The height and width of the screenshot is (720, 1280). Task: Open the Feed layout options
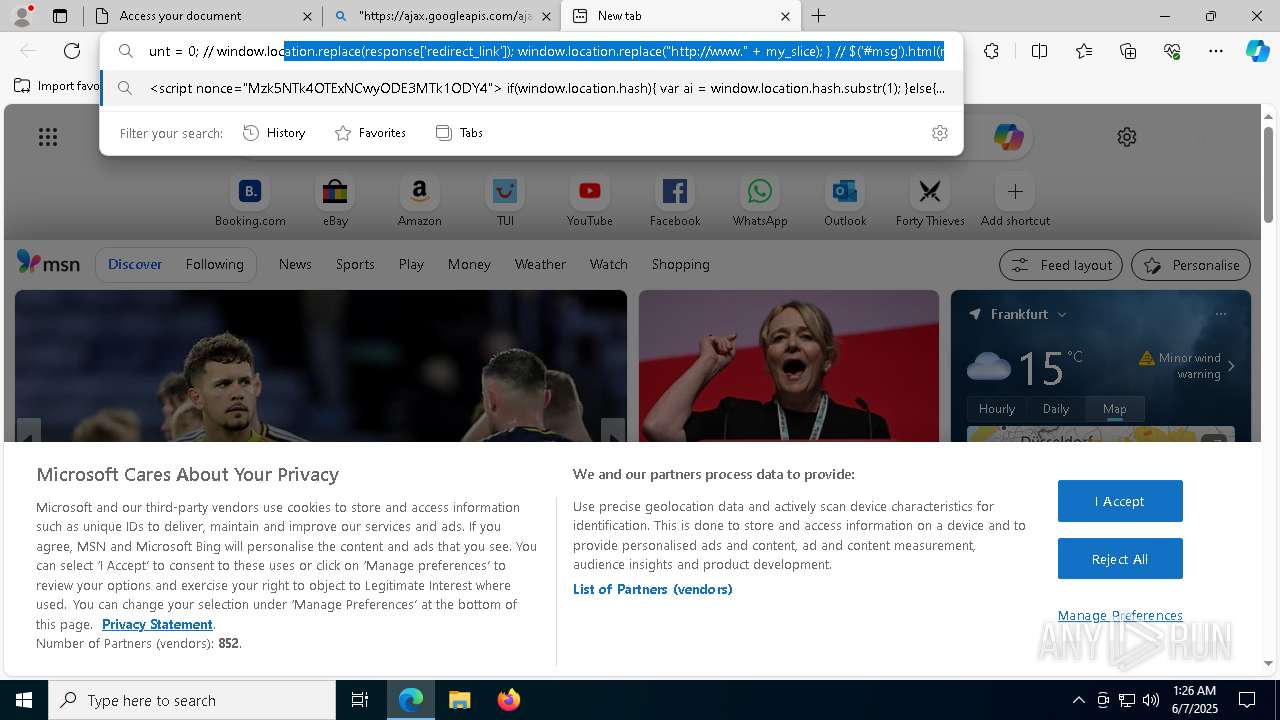tap(1062, 265)
